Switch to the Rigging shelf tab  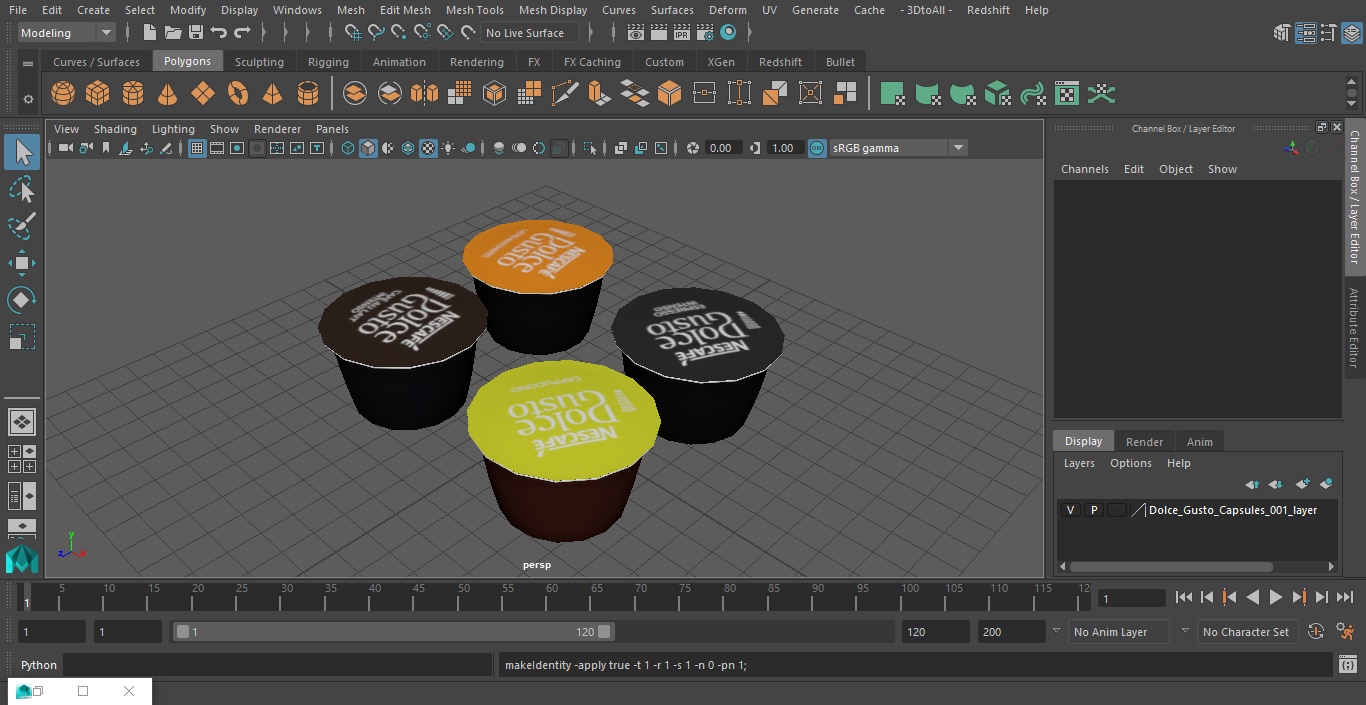(x=328, y=62)
